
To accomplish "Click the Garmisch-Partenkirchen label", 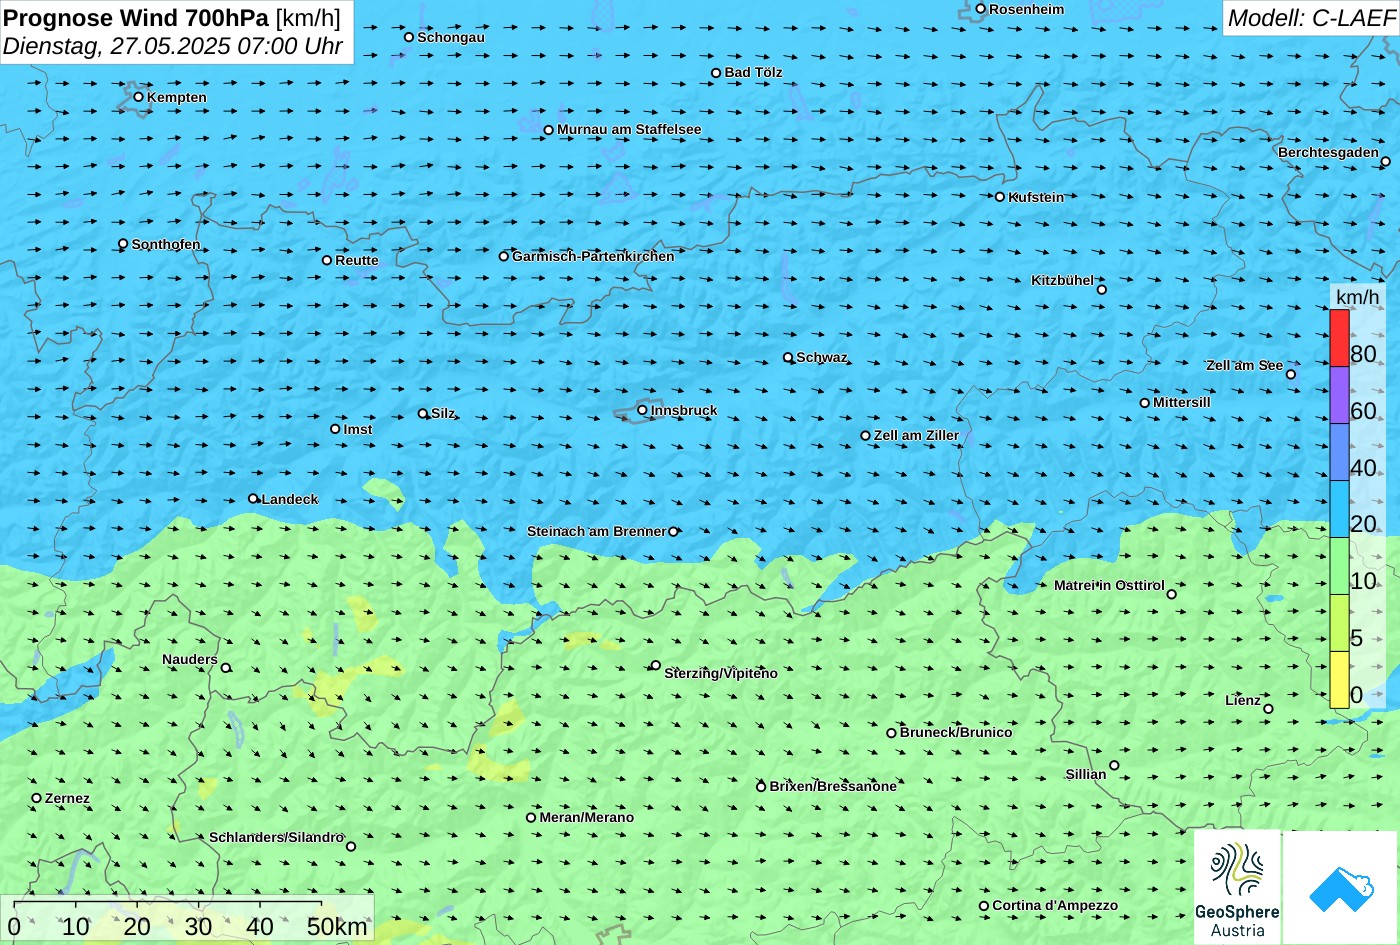I will tap(593, 256).
